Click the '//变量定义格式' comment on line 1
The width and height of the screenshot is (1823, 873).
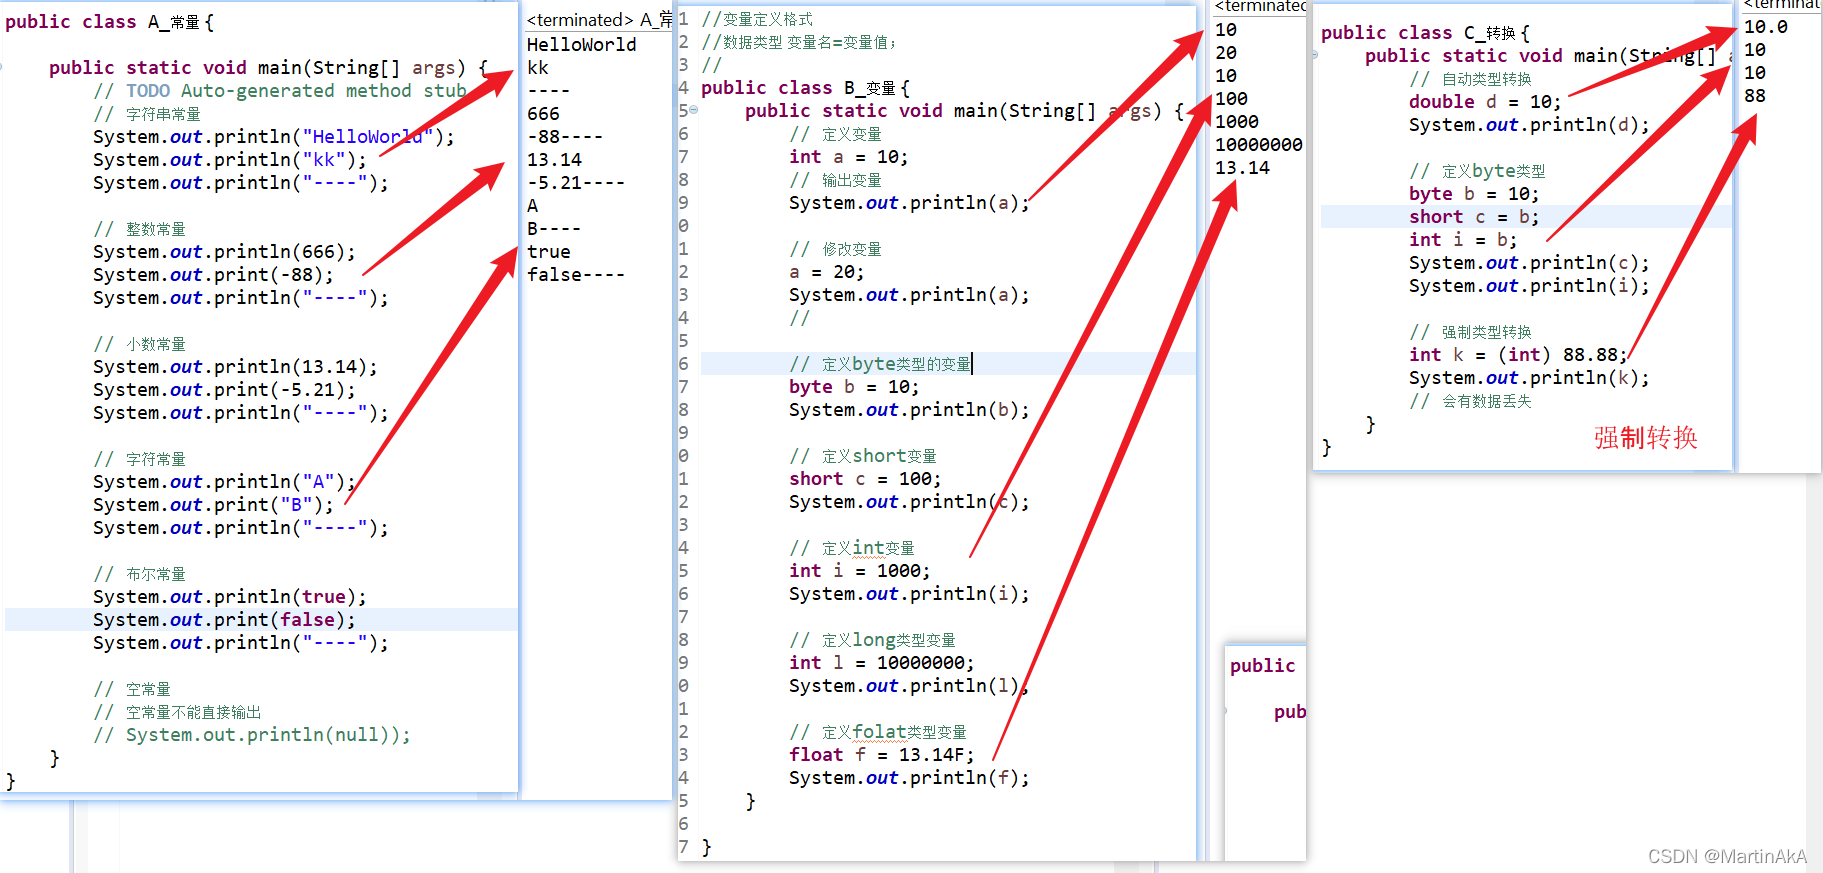[x=757, y=19]
